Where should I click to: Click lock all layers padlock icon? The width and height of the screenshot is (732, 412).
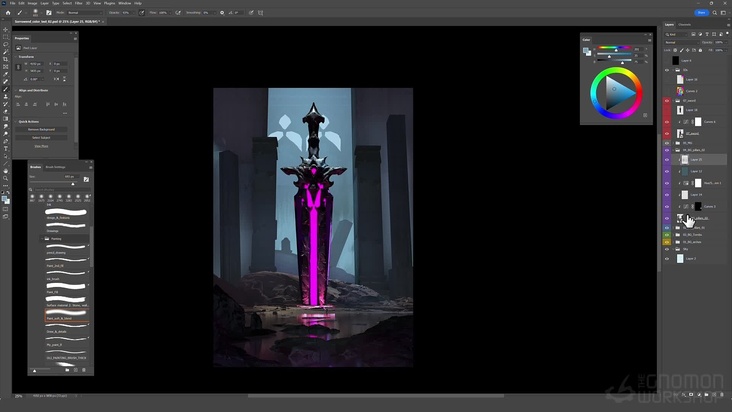coord(700,50)
